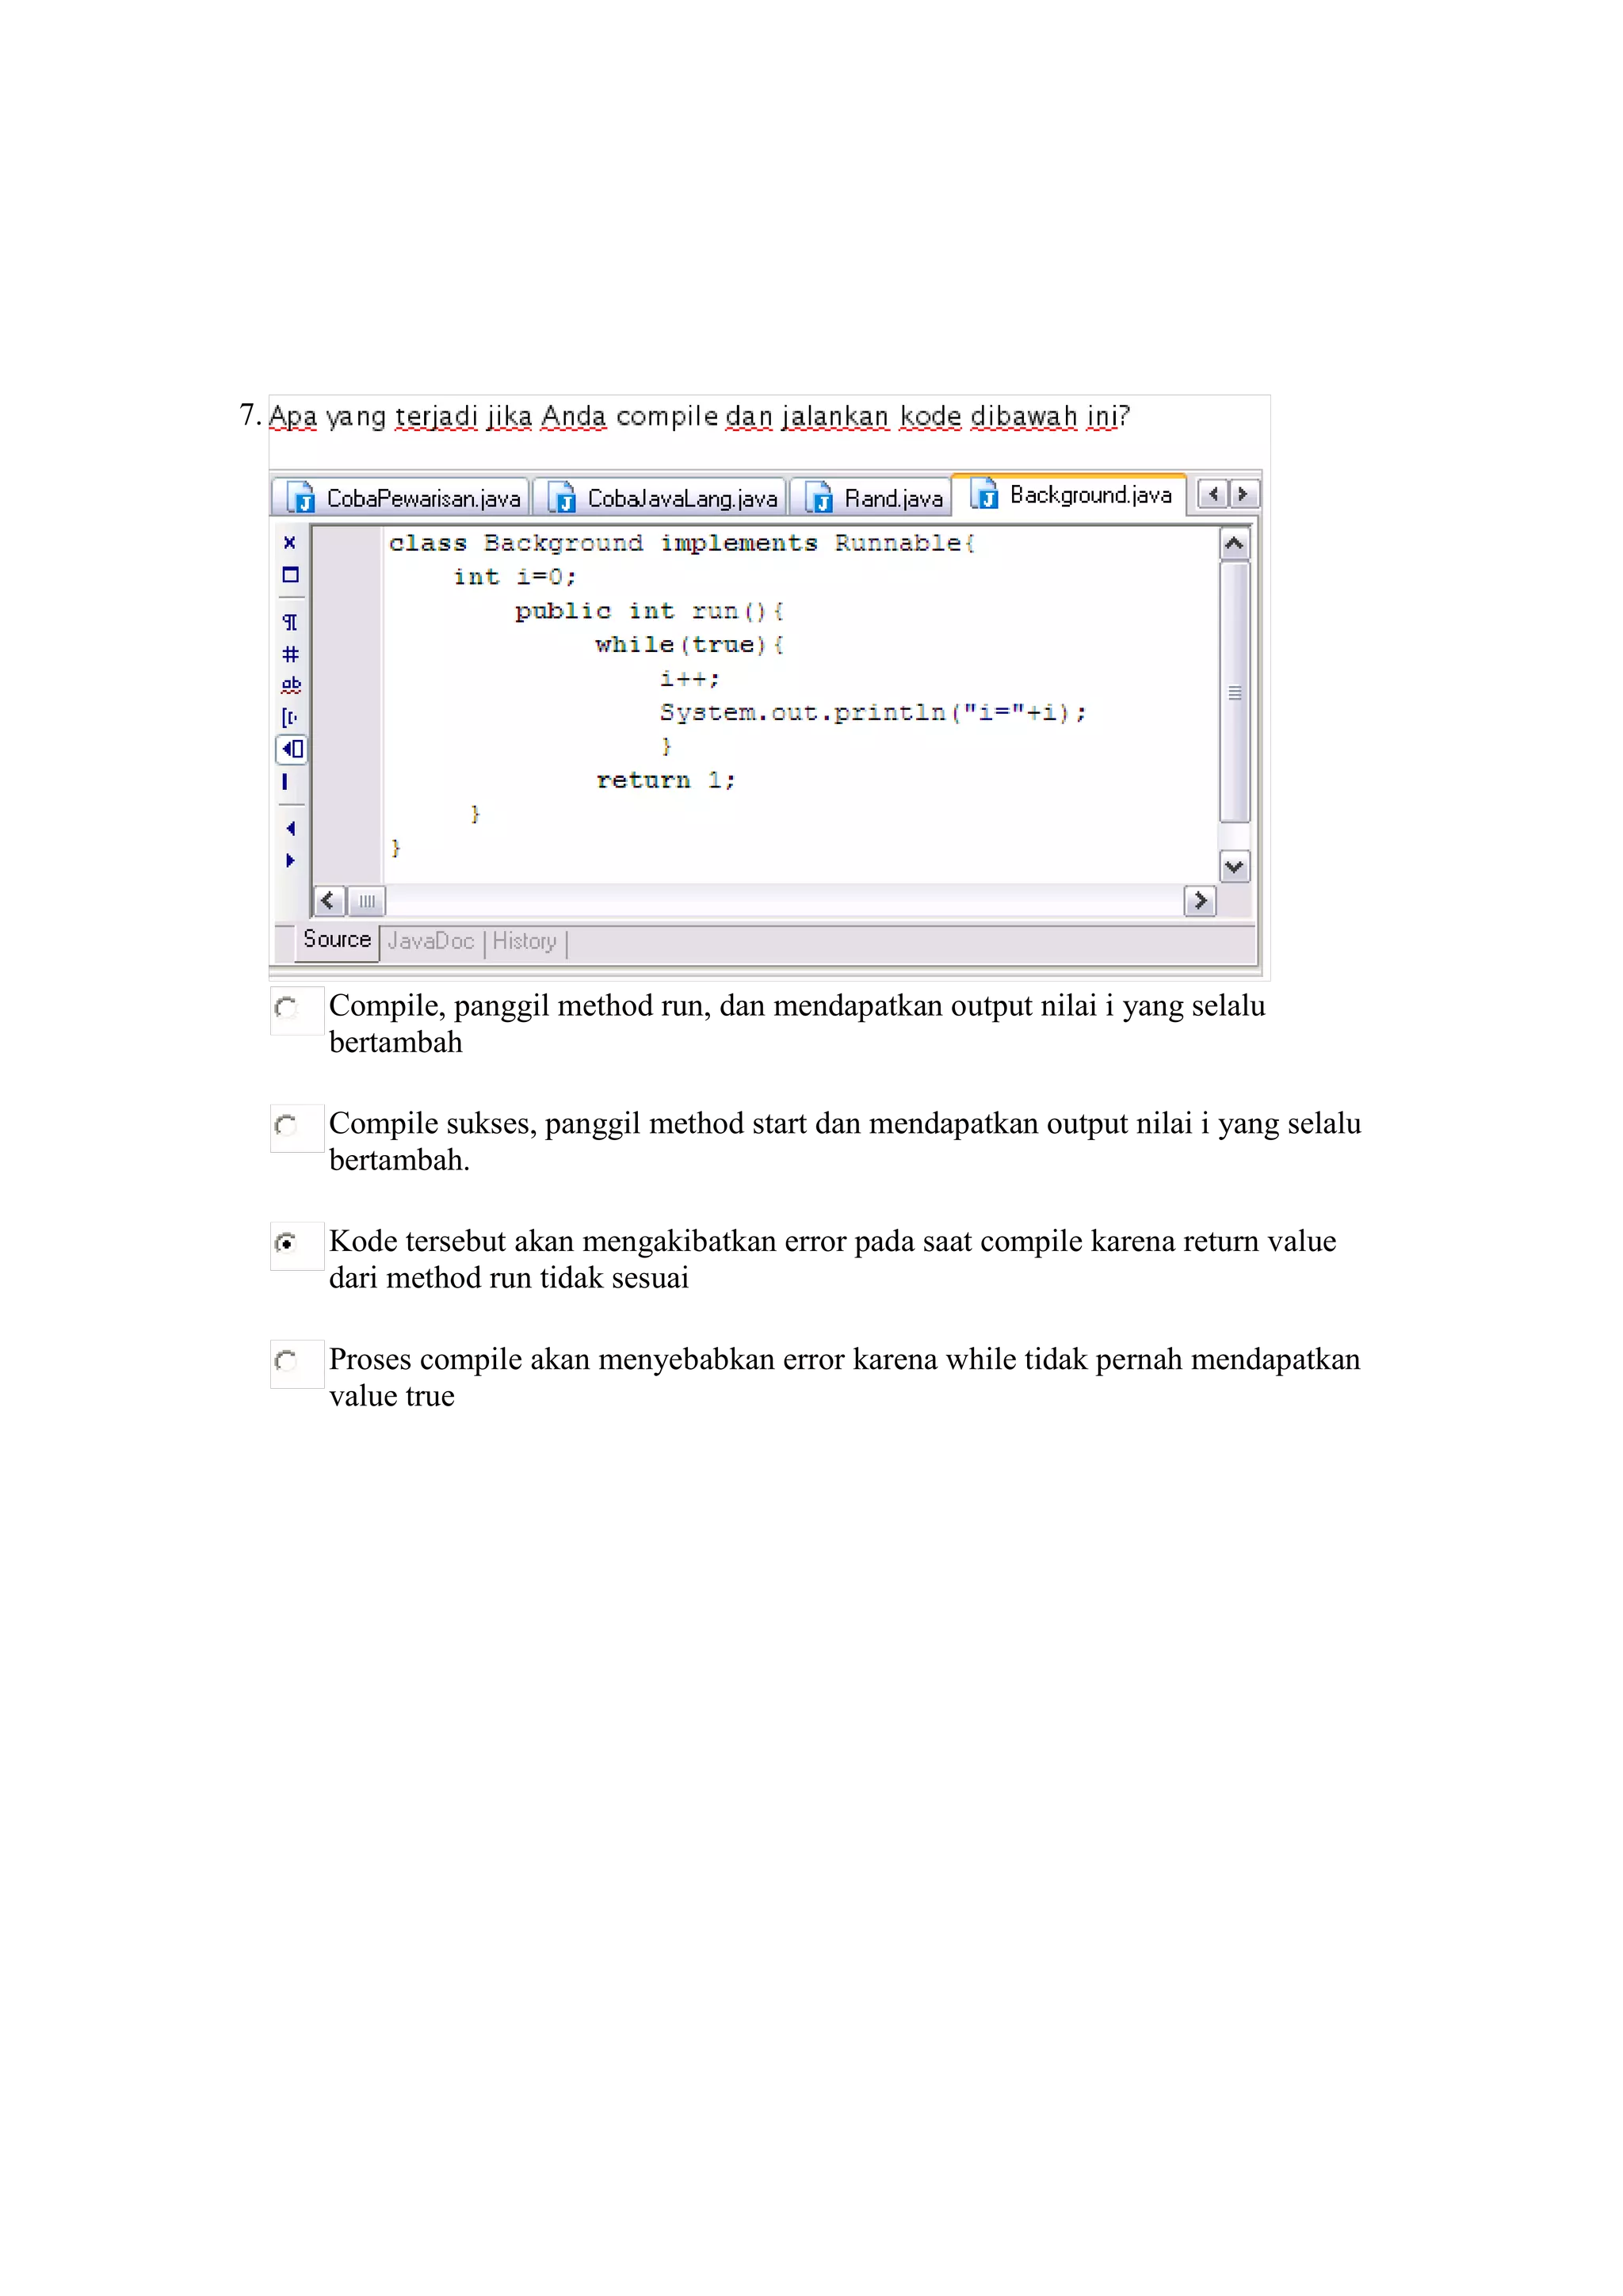Click code line 'class Background implements Runnable{'

click(x=682, y=543)
